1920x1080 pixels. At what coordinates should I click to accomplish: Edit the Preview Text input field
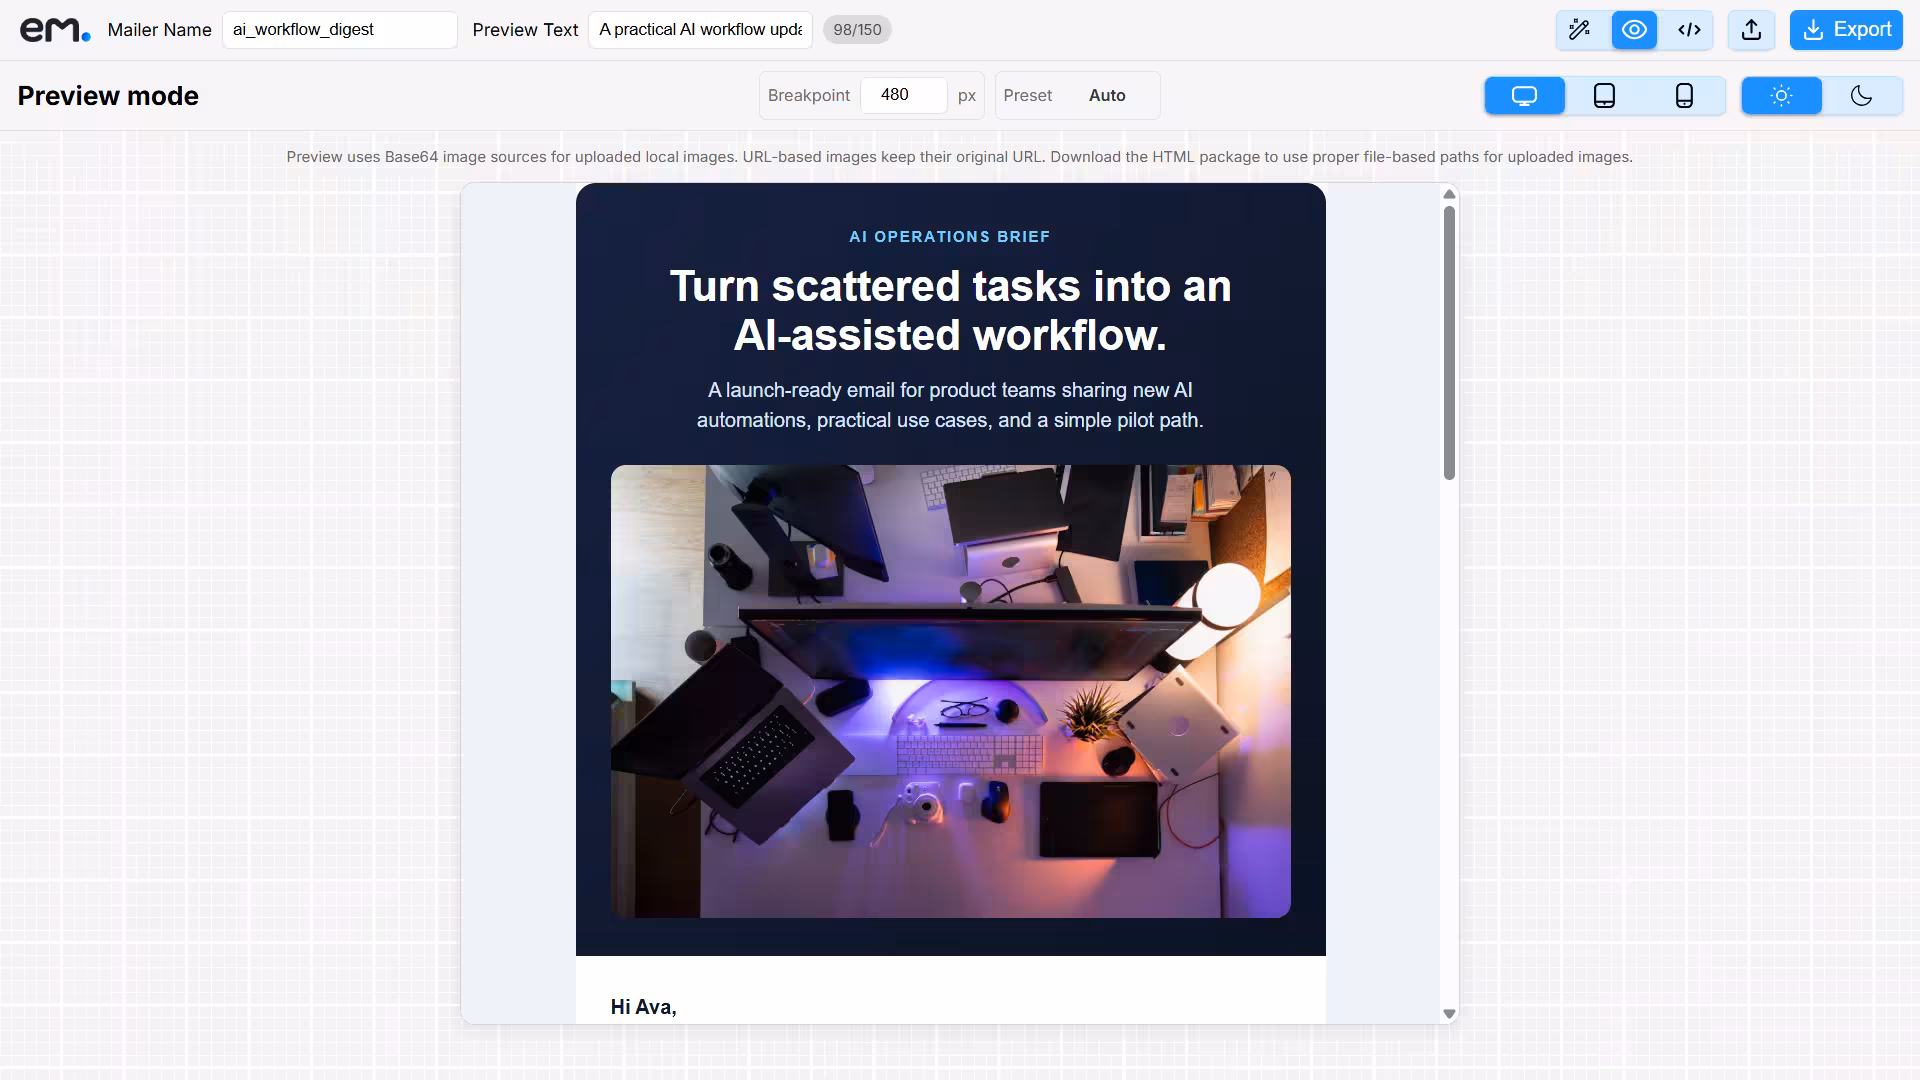click(x=700, y=30)
